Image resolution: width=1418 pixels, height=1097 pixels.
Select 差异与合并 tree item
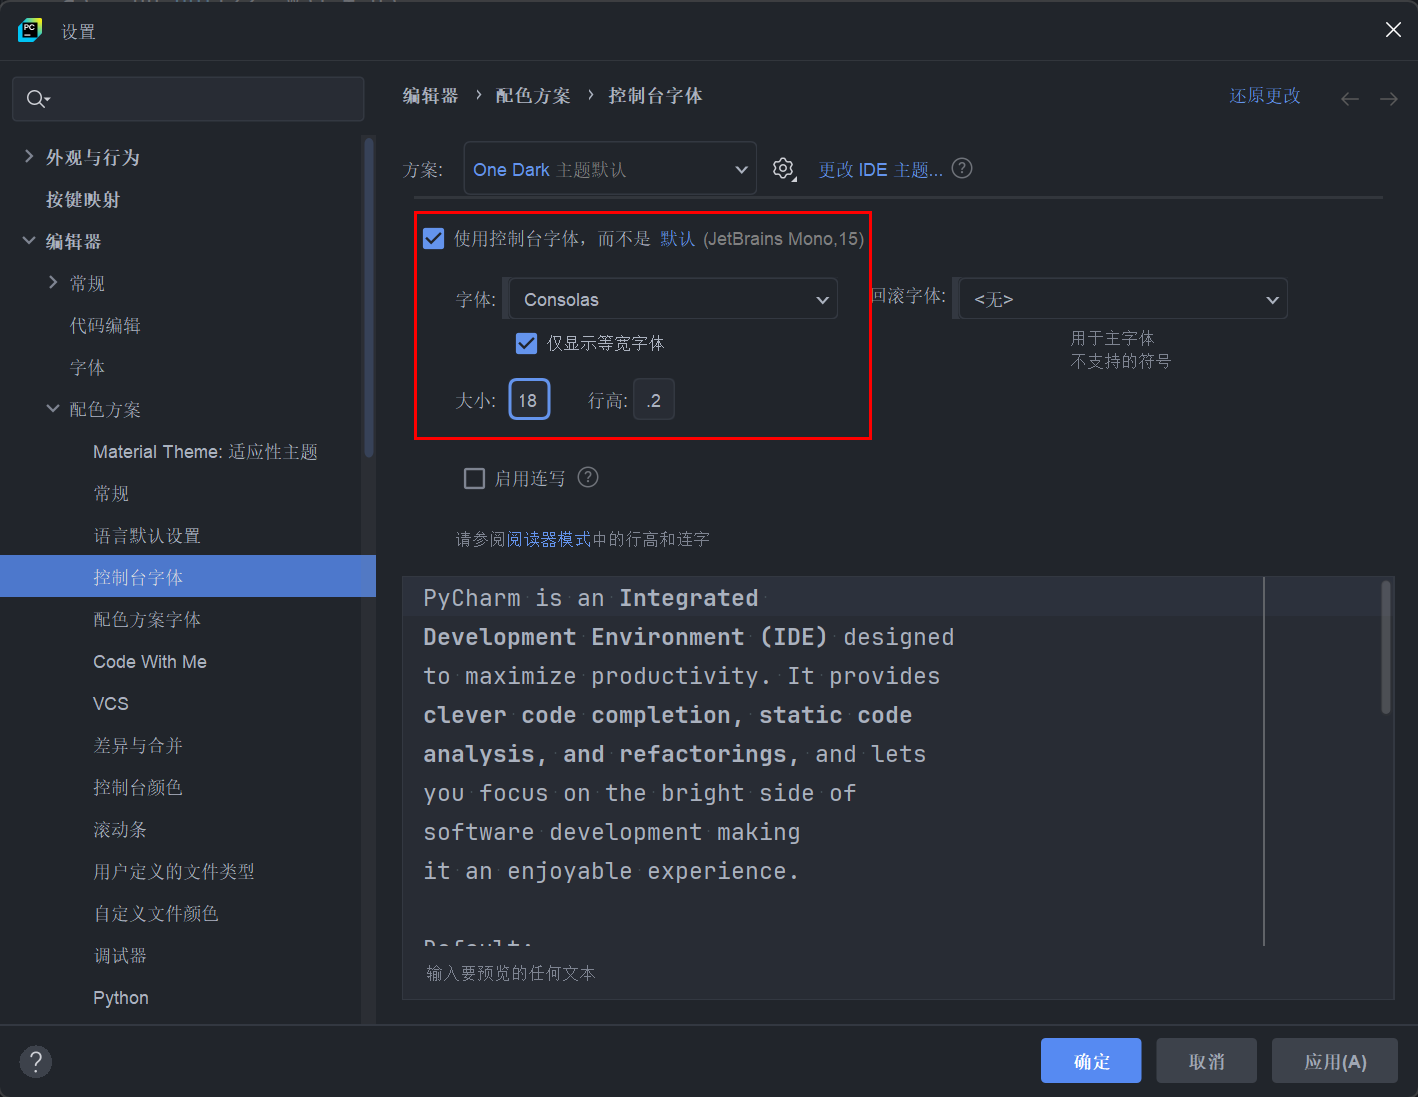[138, 745]
